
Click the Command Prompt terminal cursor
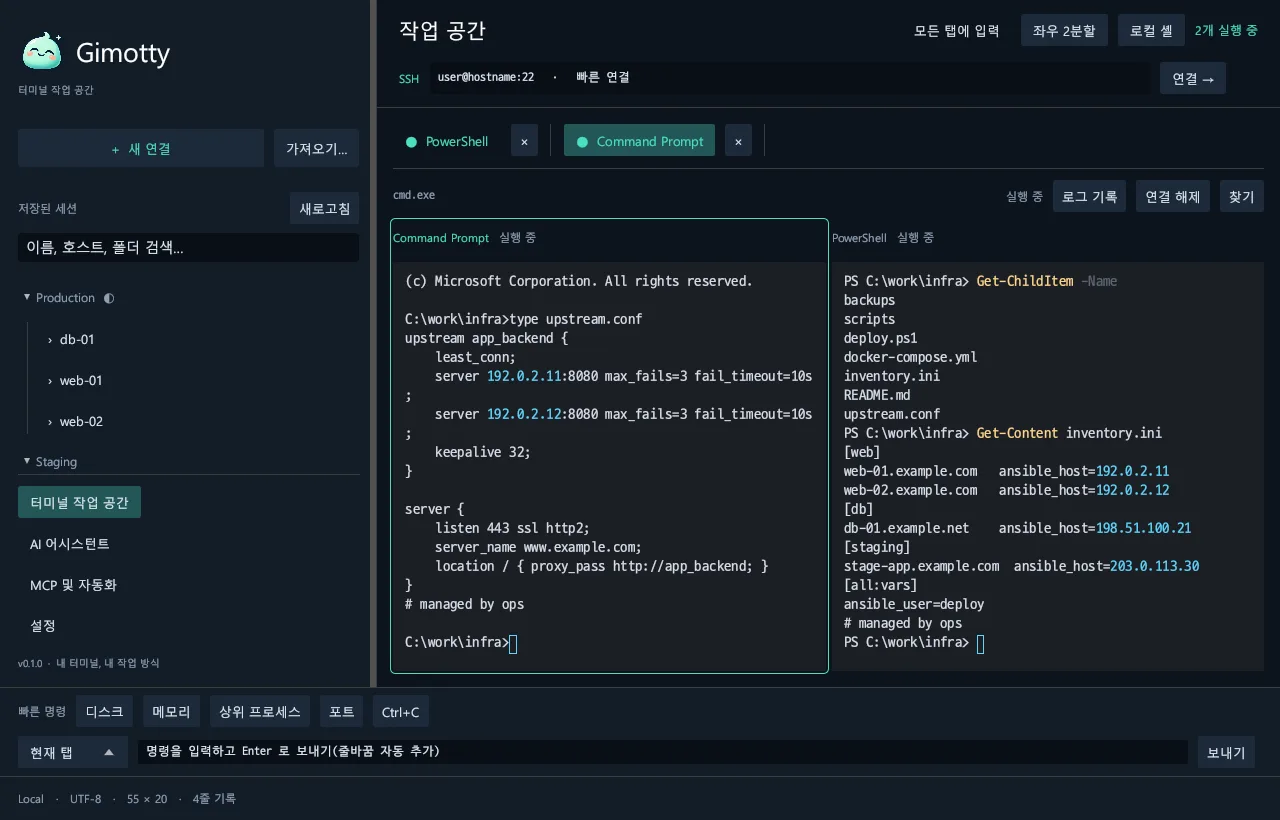point(513,643)
